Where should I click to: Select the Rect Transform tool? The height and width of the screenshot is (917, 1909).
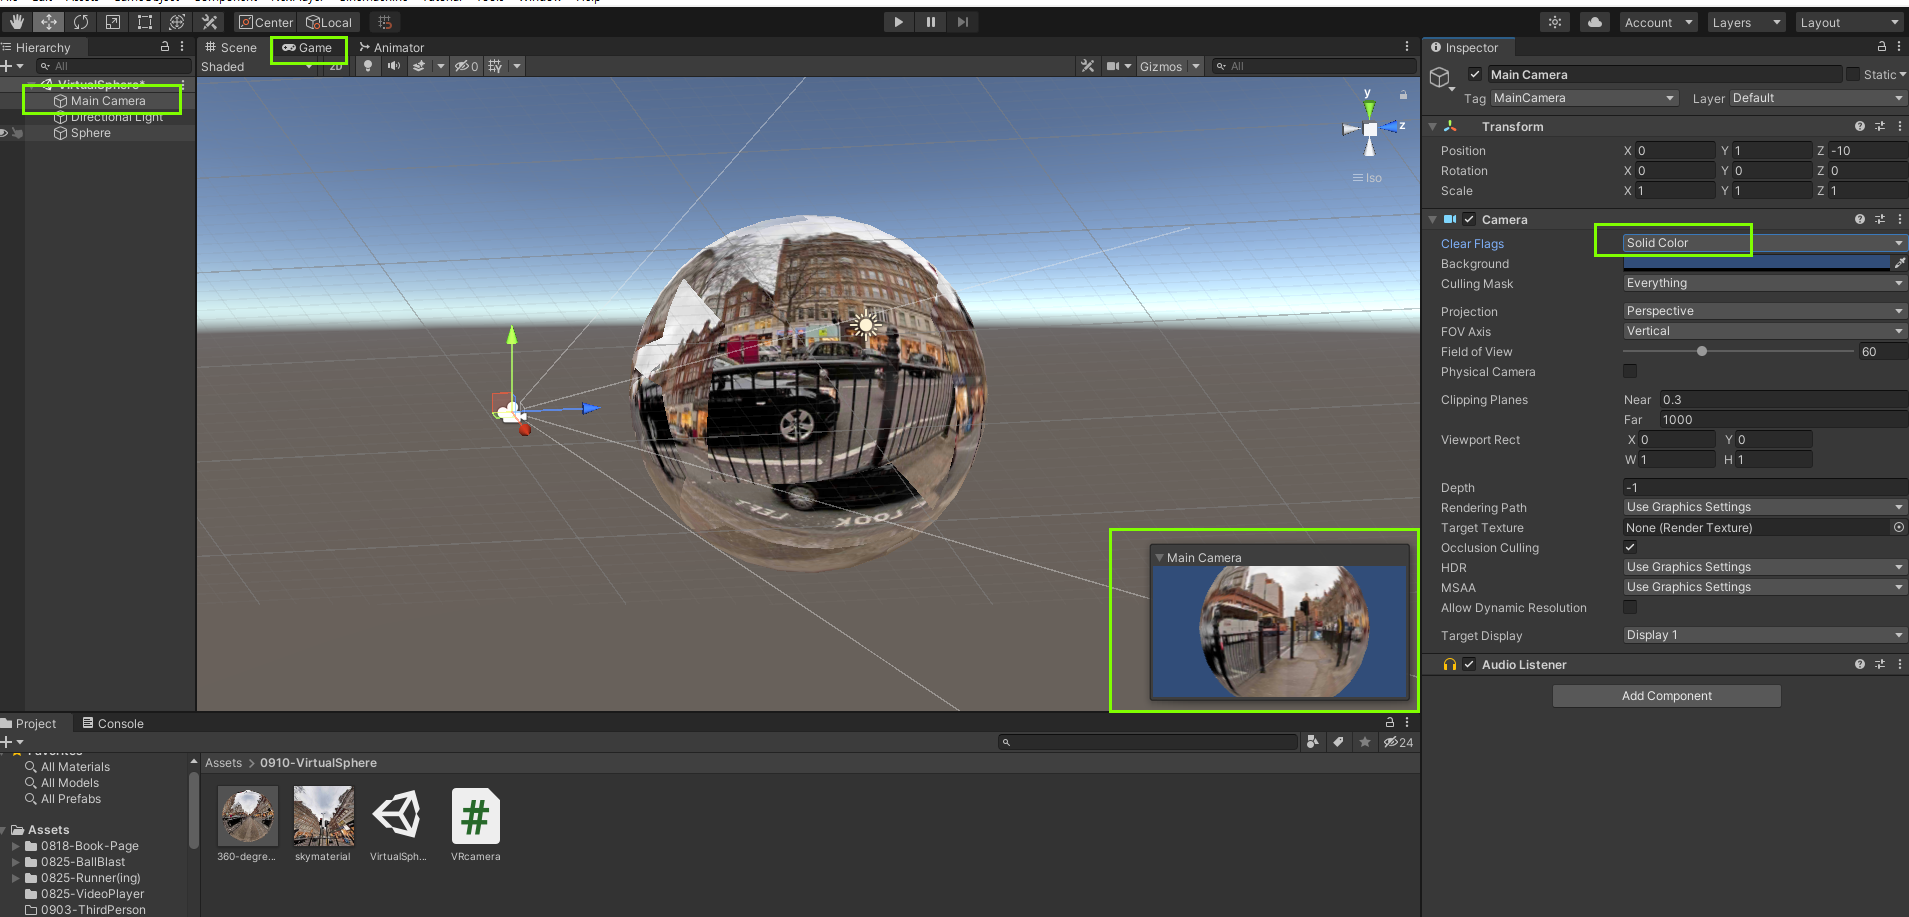pos(145,22)
